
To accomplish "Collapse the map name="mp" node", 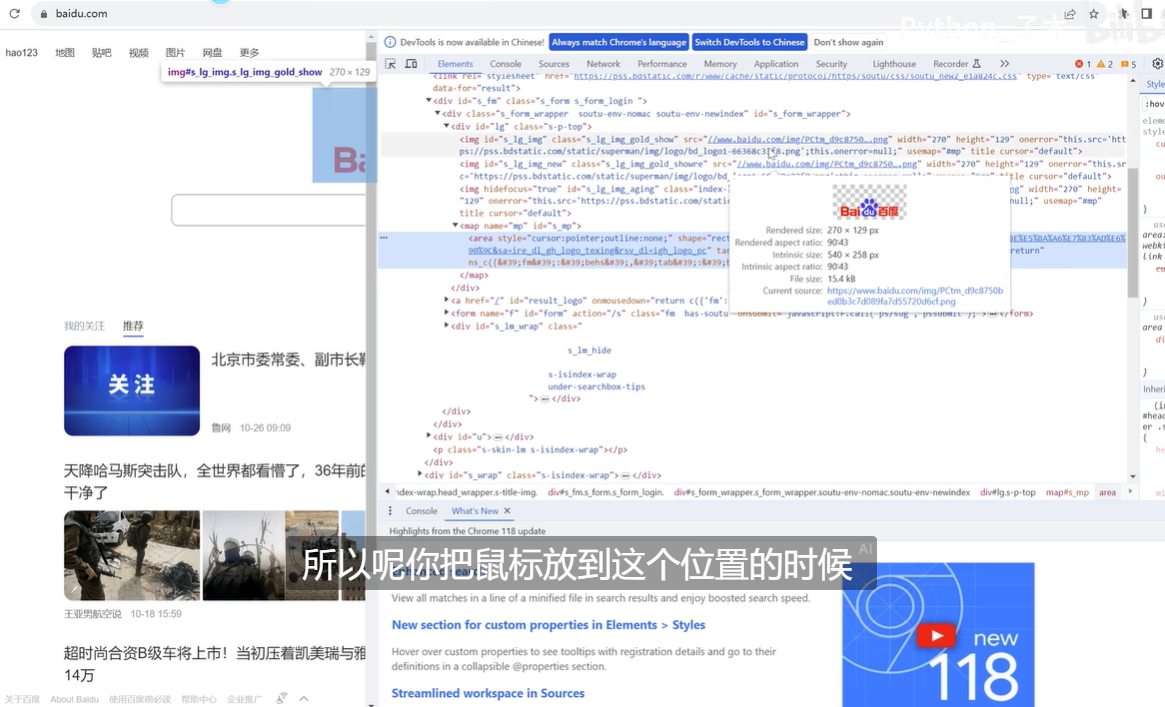I will coord(455,225).
